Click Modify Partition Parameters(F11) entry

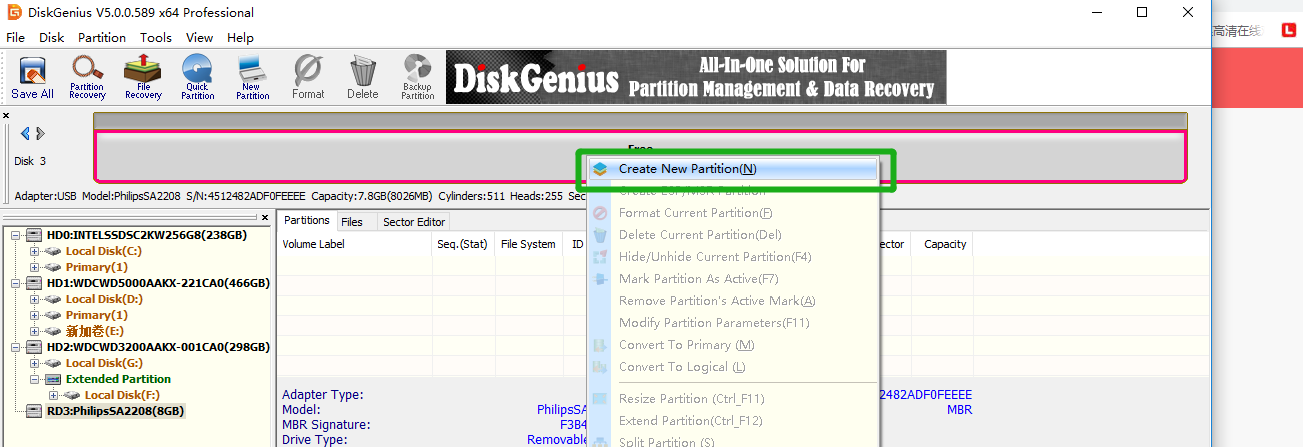(x=732, y=323)
